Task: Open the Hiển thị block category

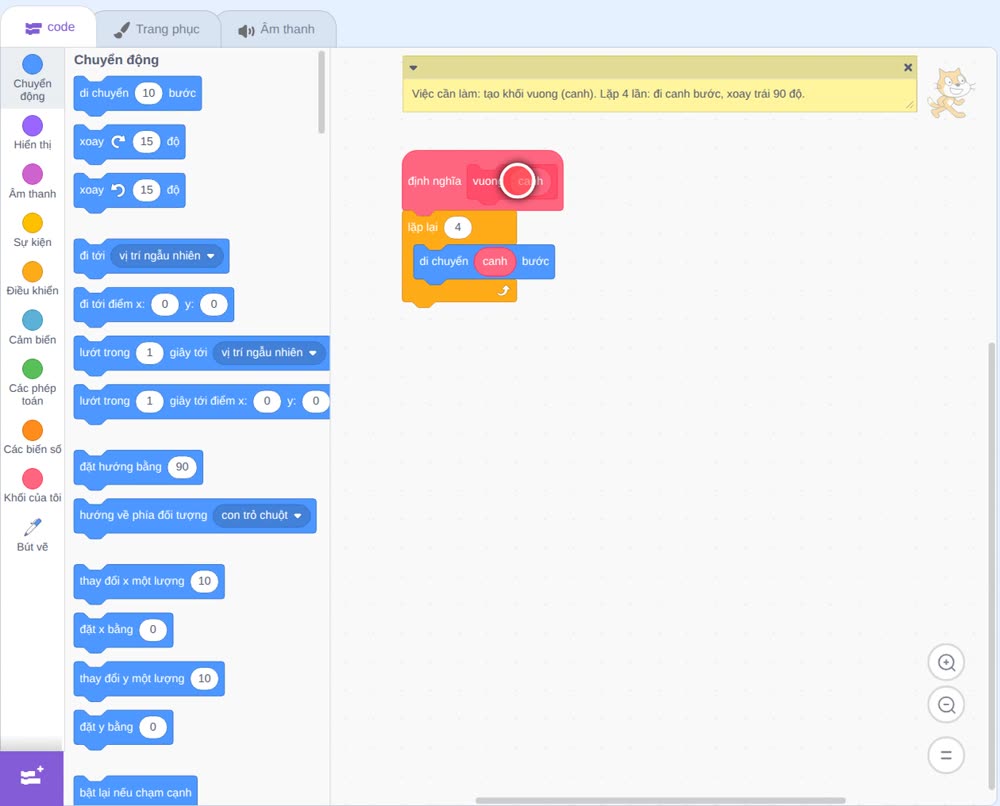Action: coord(33,133)
